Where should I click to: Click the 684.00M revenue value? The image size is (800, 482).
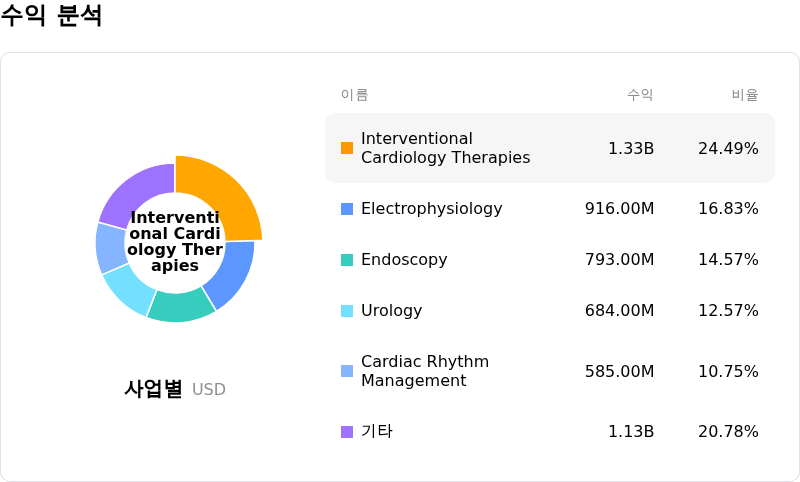619,311
